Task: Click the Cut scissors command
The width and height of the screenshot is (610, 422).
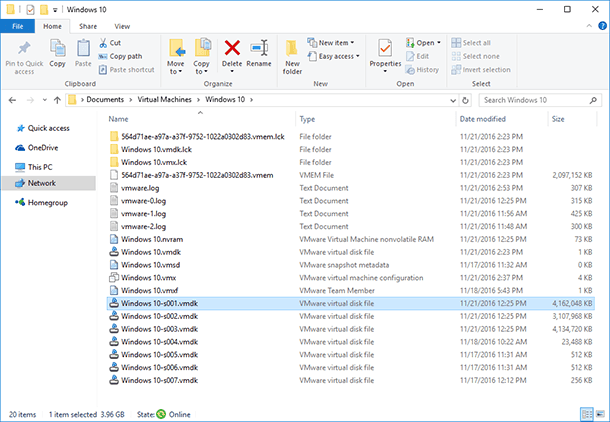Action: coord(110,43)
